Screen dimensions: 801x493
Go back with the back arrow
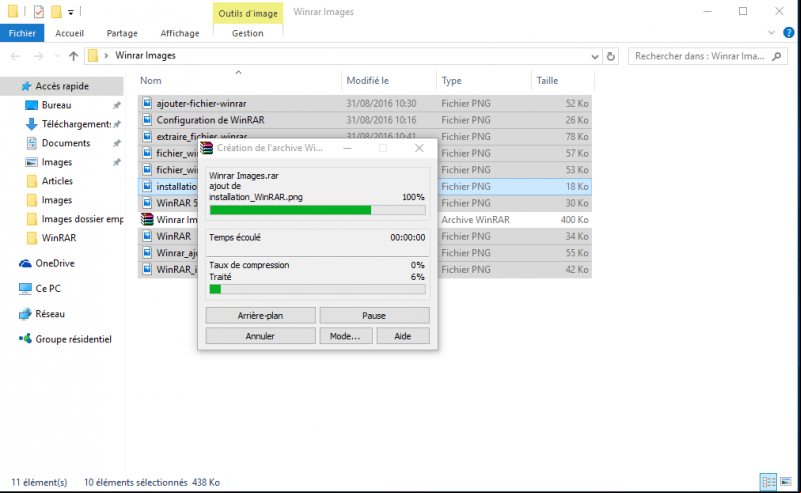[15, 56]
